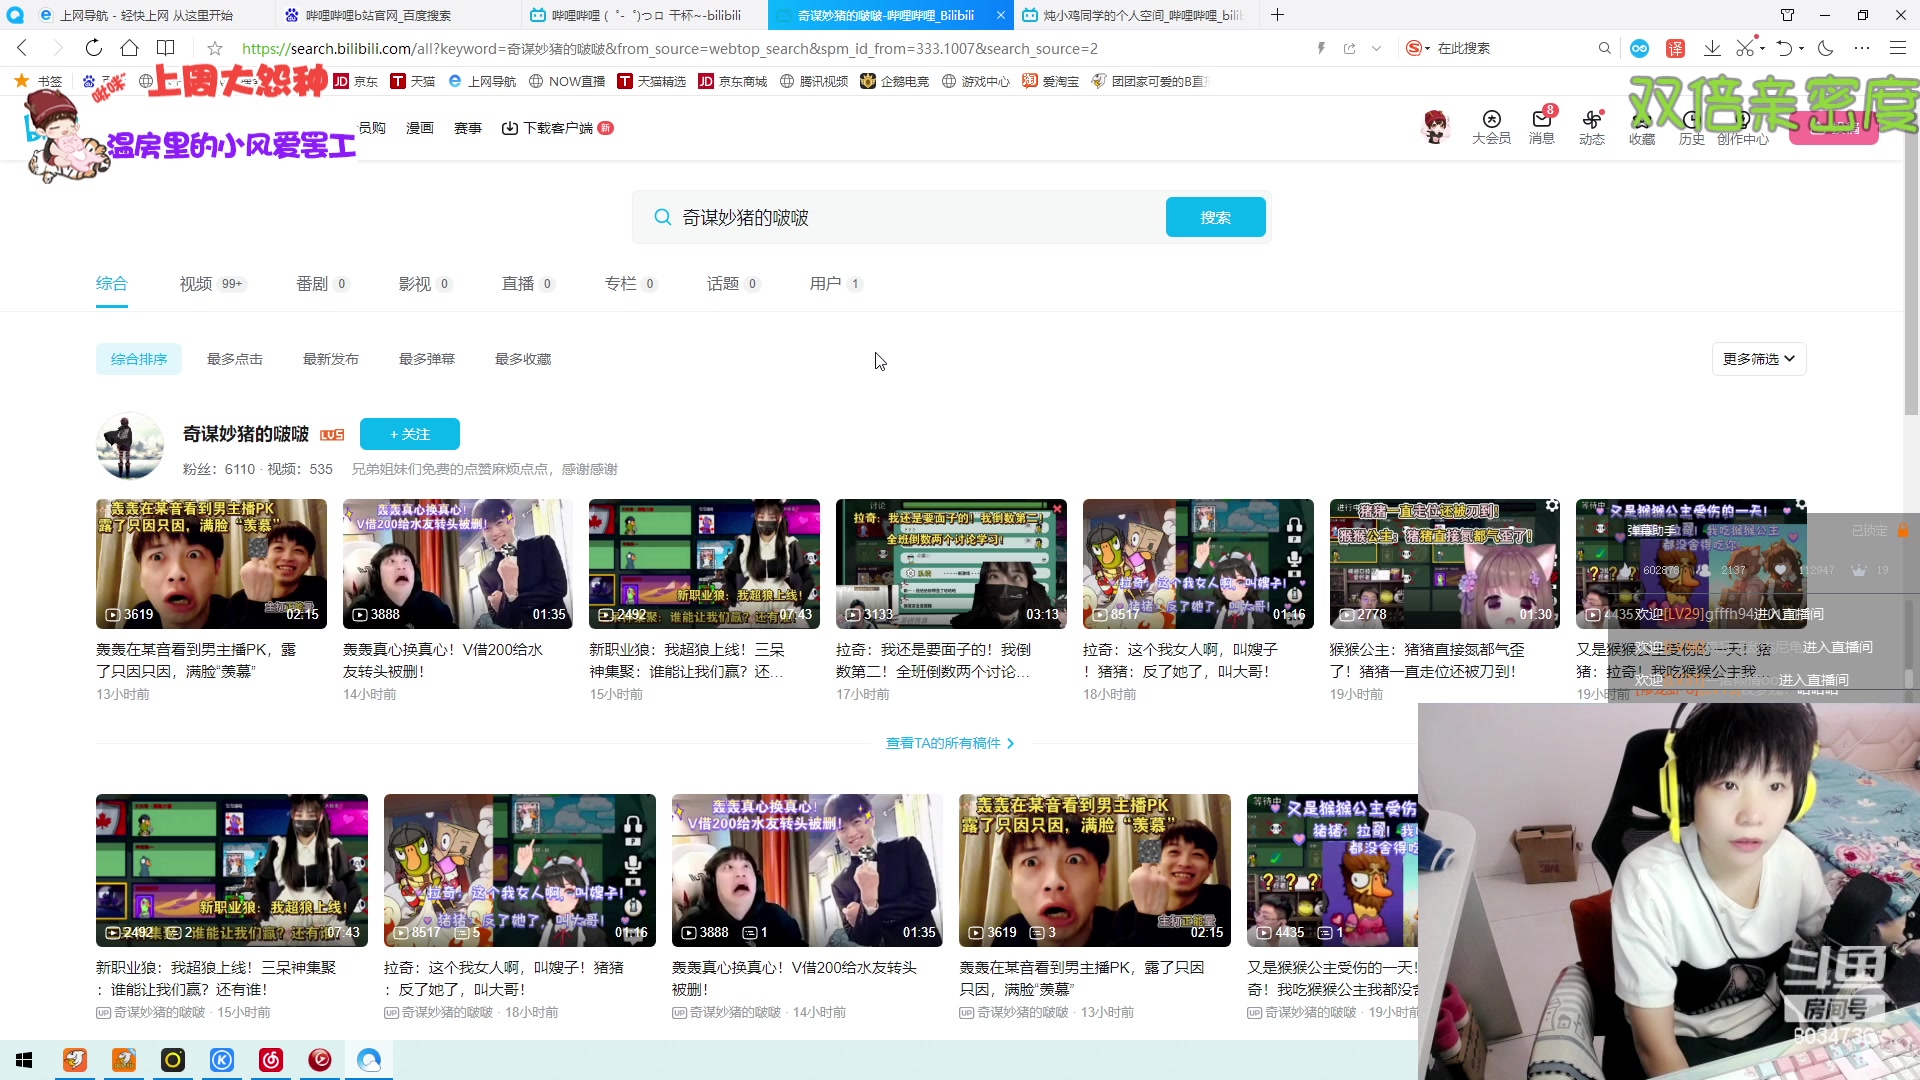The image size is (1920, 1080).
Task: Click the scissors screenshot tool icon
Action: [1745, 48]
